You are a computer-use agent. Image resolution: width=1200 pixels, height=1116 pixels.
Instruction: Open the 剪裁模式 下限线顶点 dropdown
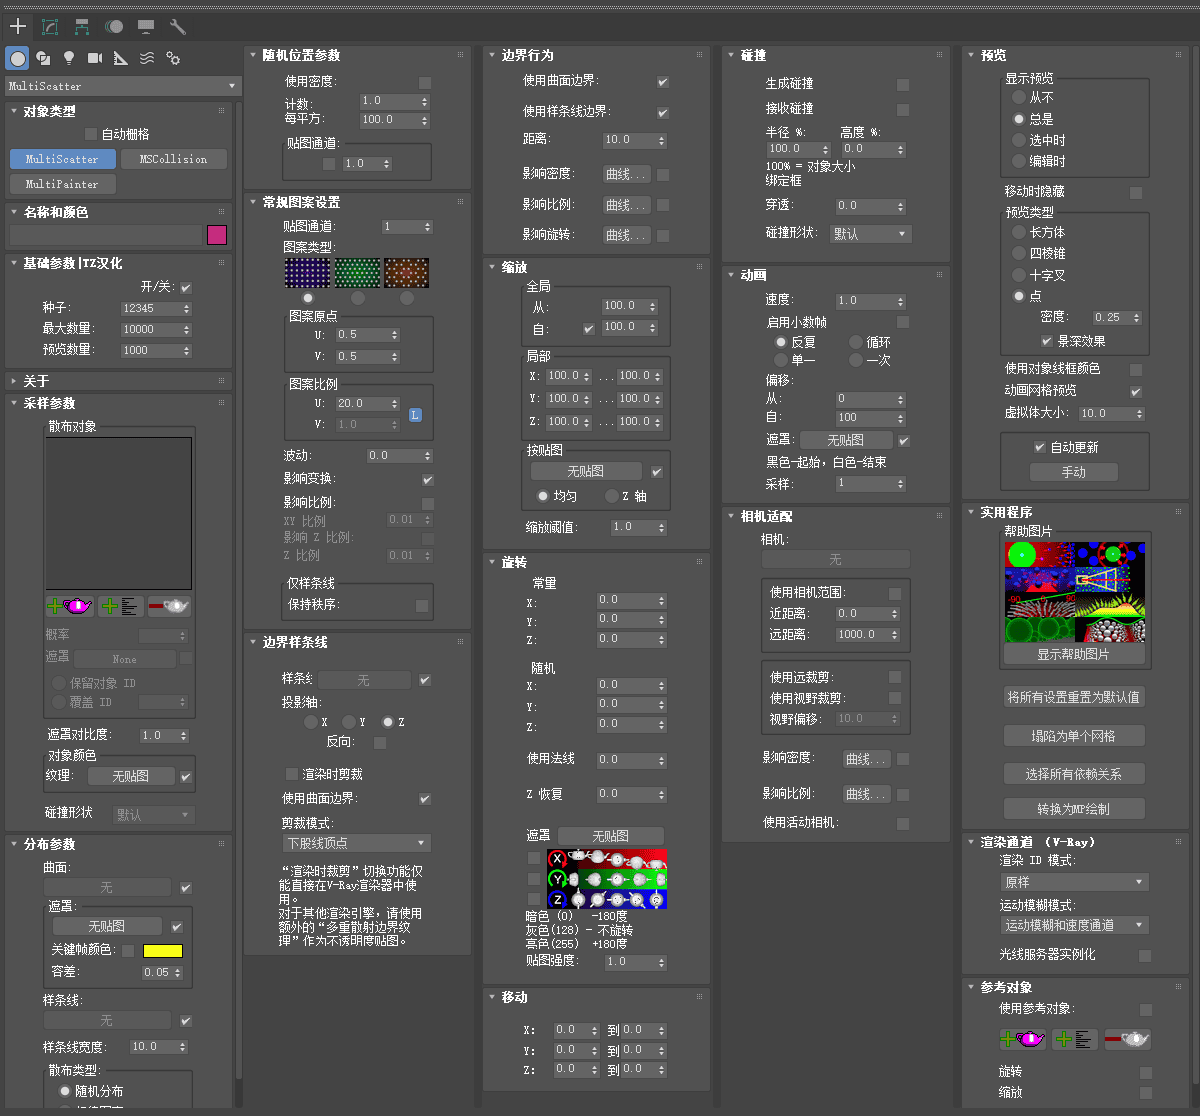click(356, 843)
